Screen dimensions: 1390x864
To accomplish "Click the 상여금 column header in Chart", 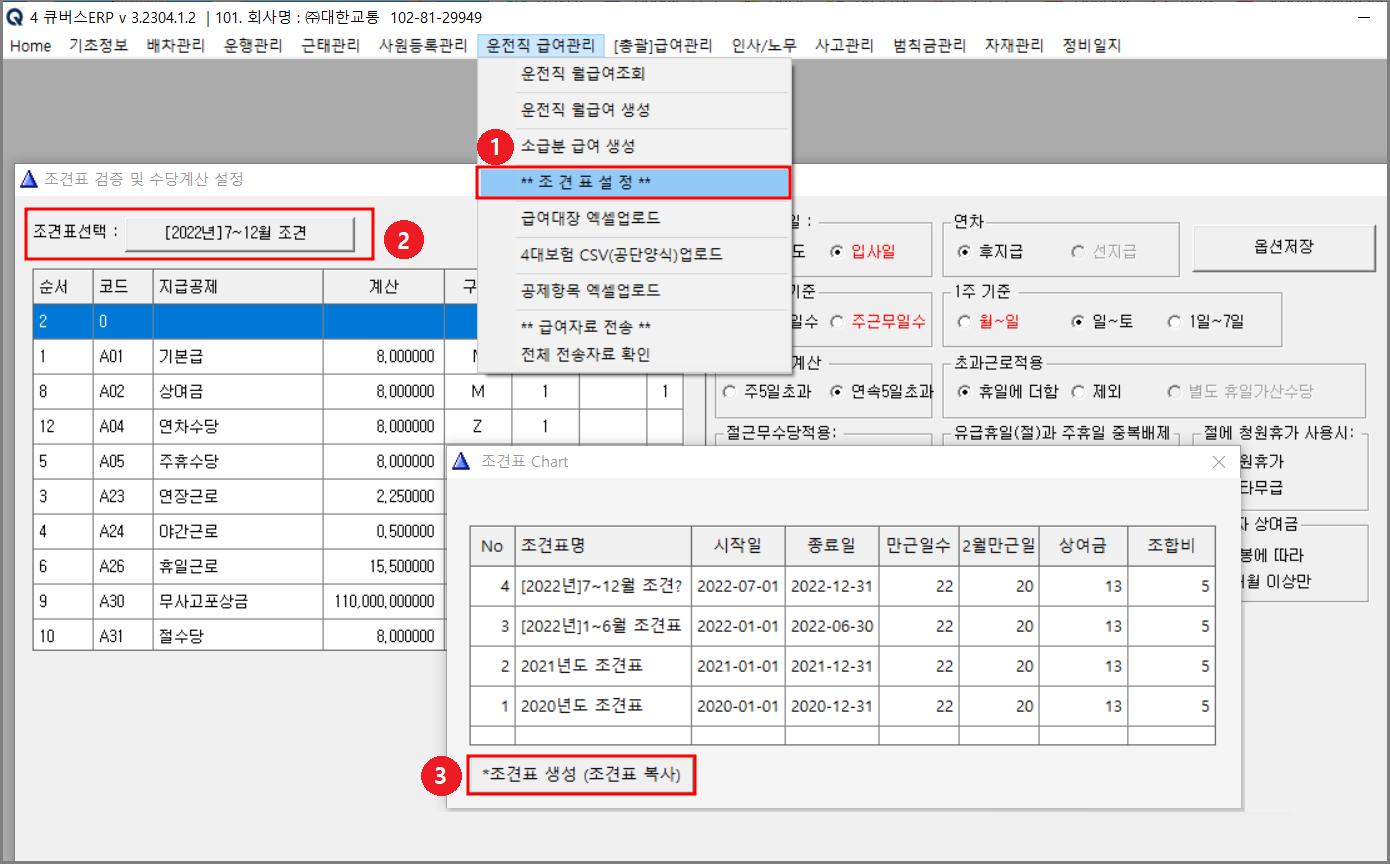I will coord(1085,546).
